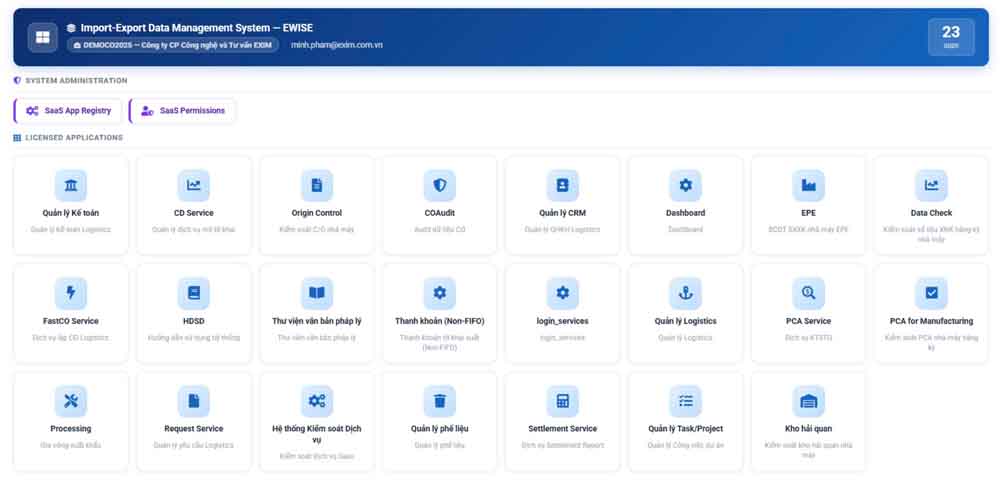Open the EPE factory icon

coord(809,186)
